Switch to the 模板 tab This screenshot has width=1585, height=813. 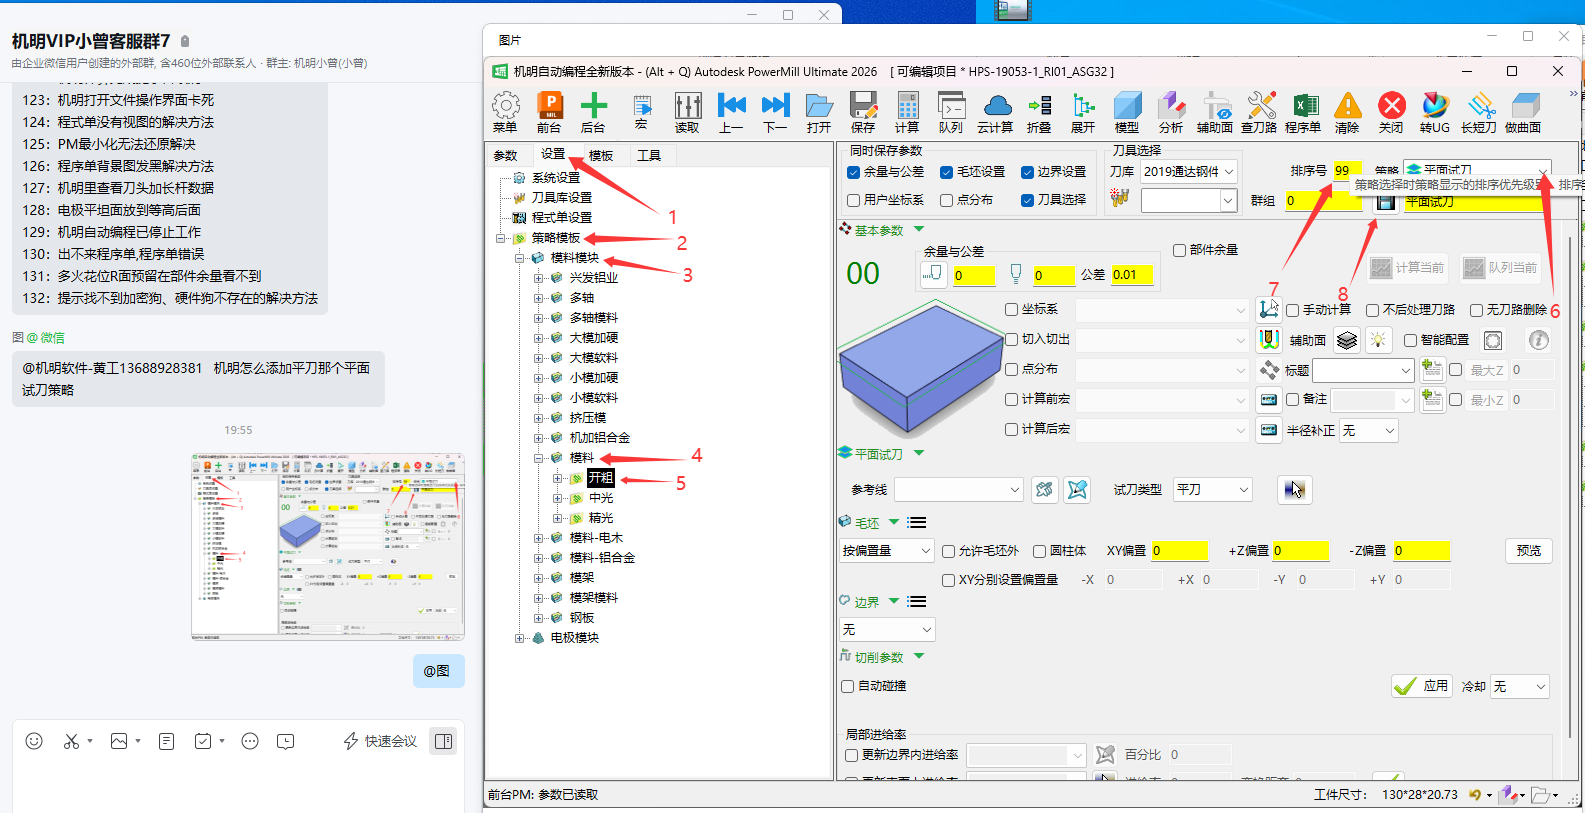(x=601, y=156)
